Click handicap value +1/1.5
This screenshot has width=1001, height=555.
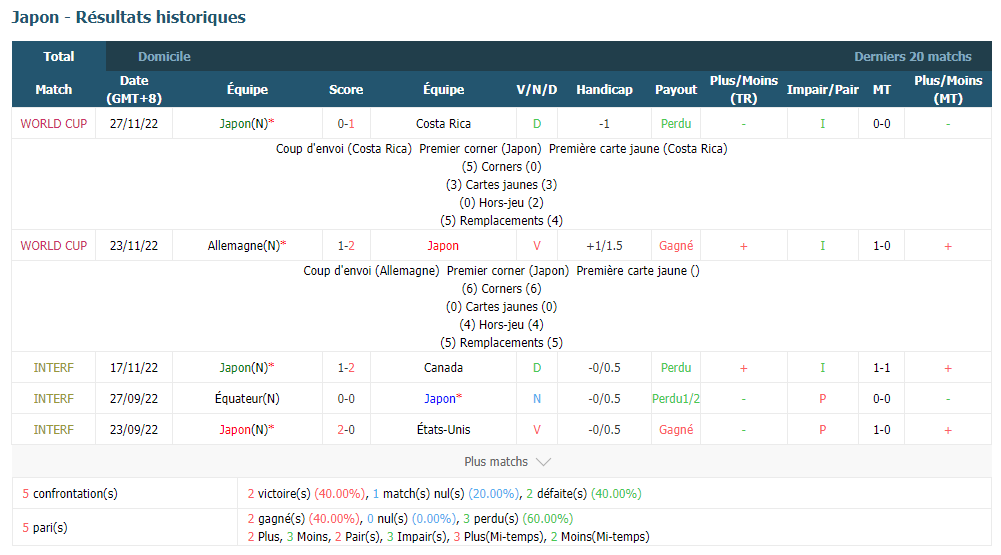point(604,245)
